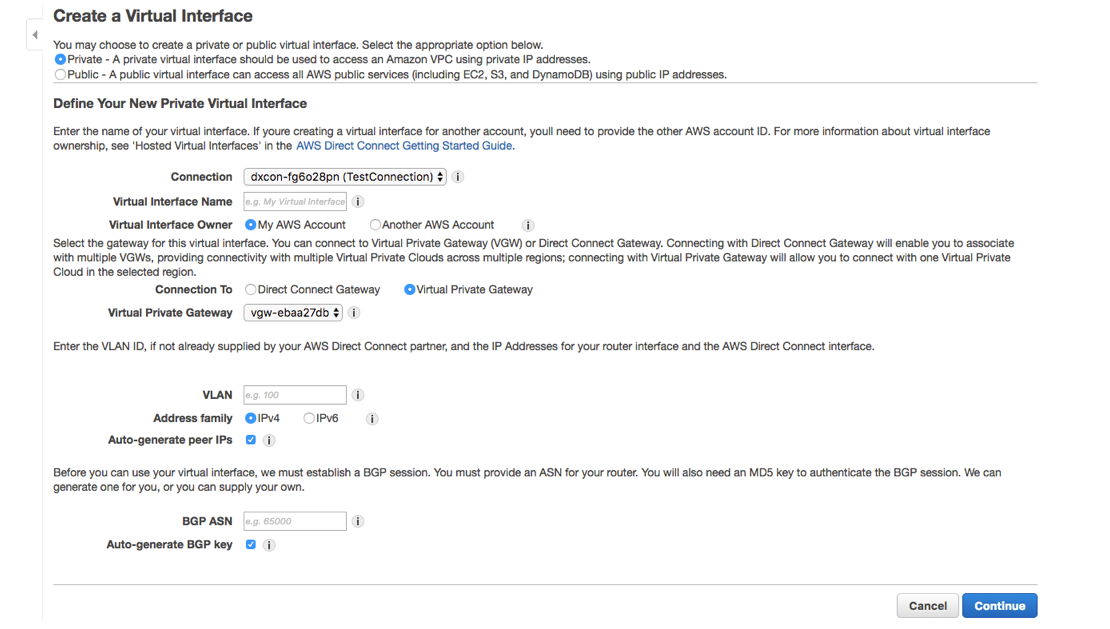Click info icon for Virtual Interface Owner
The image size is (1110, 629).
pos(528,226)
